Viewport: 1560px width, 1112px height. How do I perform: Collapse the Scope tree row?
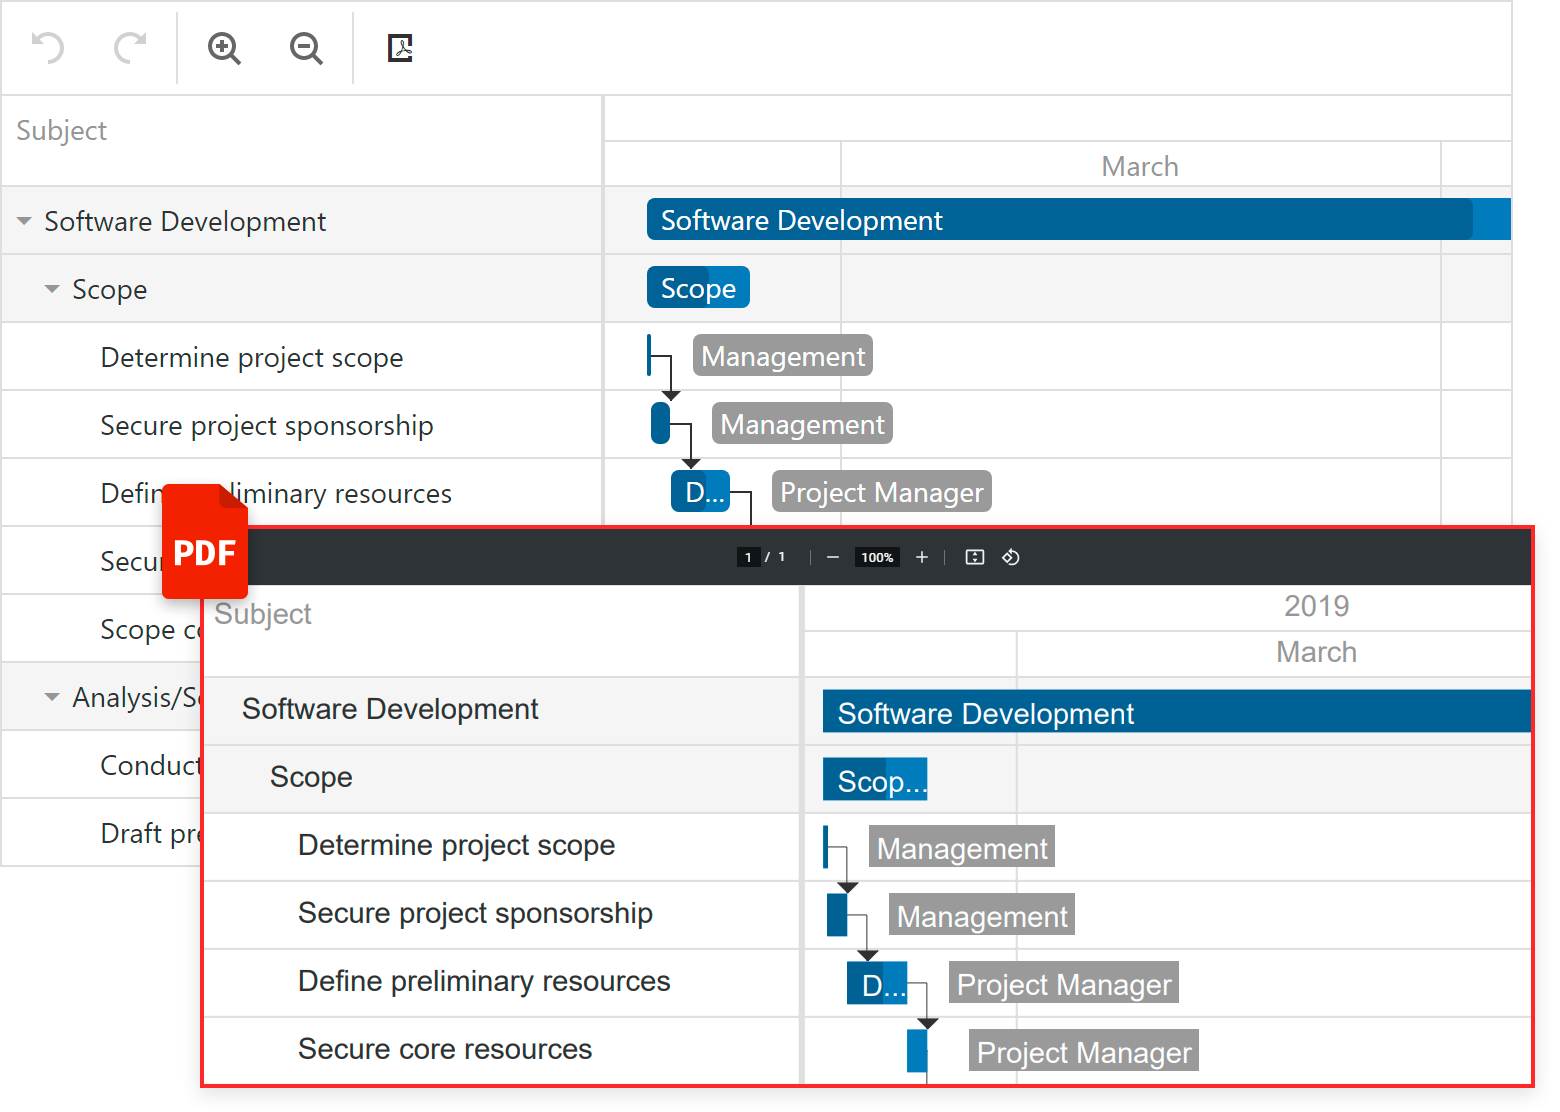coord(52,288)
